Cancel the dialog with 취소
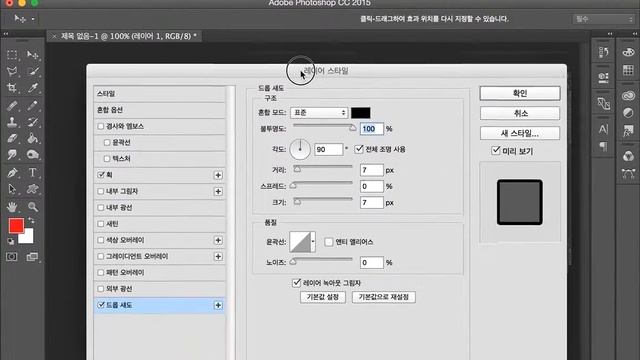This screenshot has height=360, width=640. (x=520, y=113)
